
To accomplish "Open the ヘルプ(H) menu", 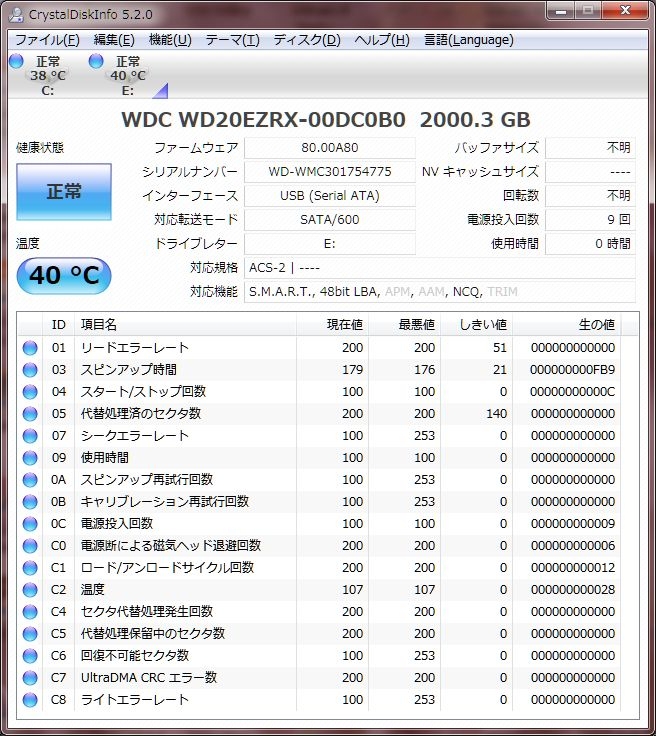I will pyautogui.click(x=381, y=40).
